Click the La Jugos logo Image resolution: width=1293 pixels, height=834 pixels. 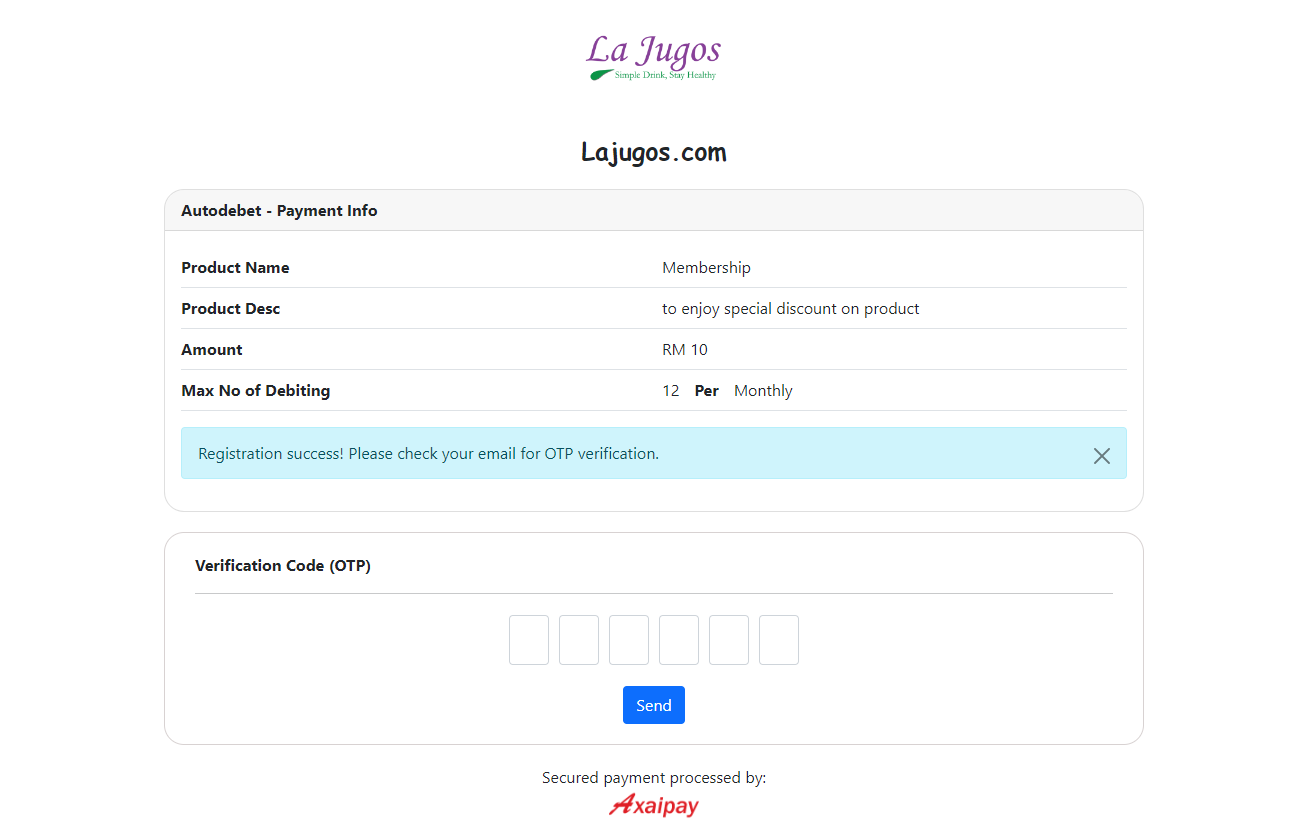[653, 58]
